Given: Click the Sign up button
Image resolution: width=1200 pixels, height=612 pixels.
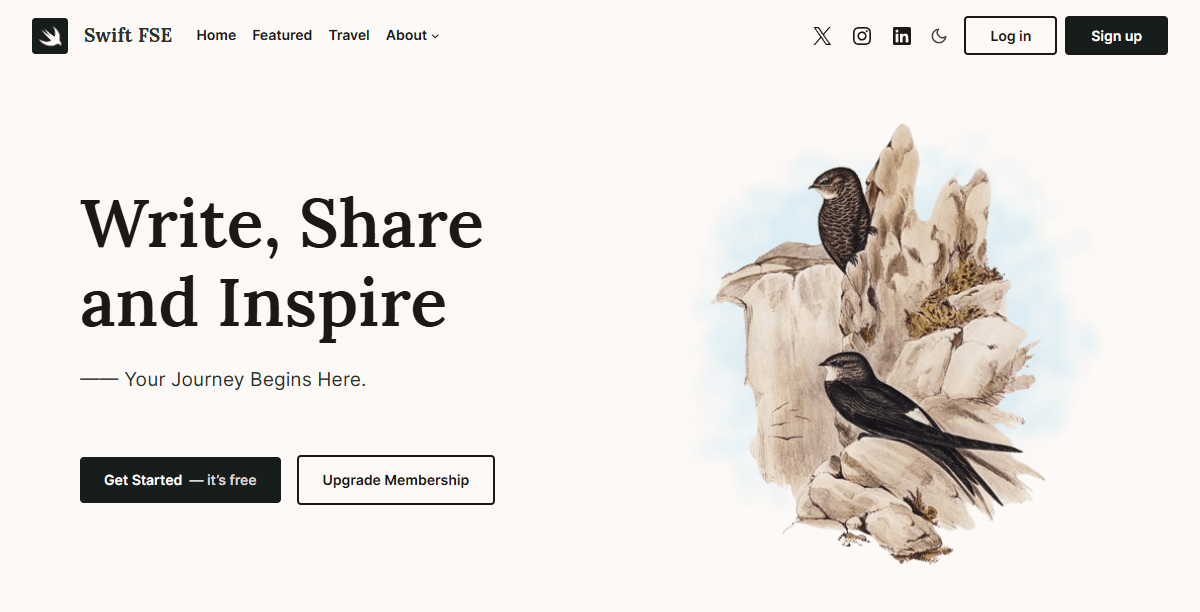Looking at the screenshot, I should 1116,36.
